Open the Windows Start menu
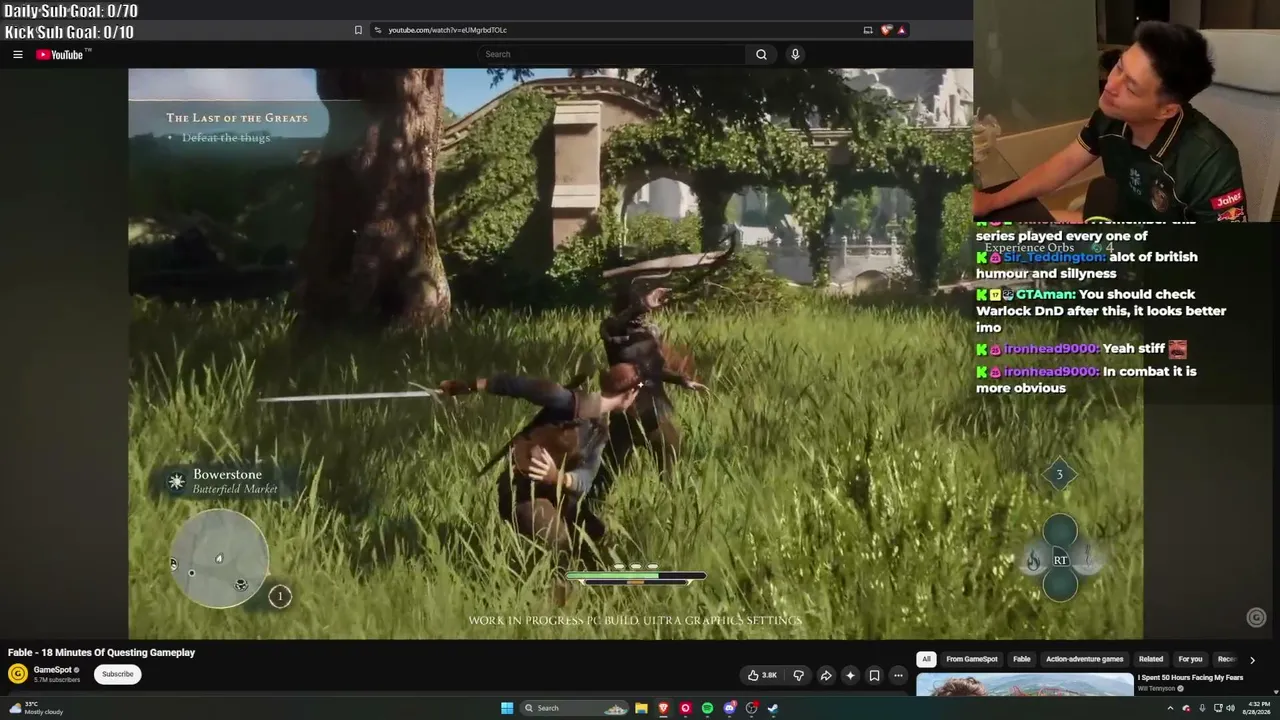This screenshot has height=720, width=1280. click(x=507, y=708)
